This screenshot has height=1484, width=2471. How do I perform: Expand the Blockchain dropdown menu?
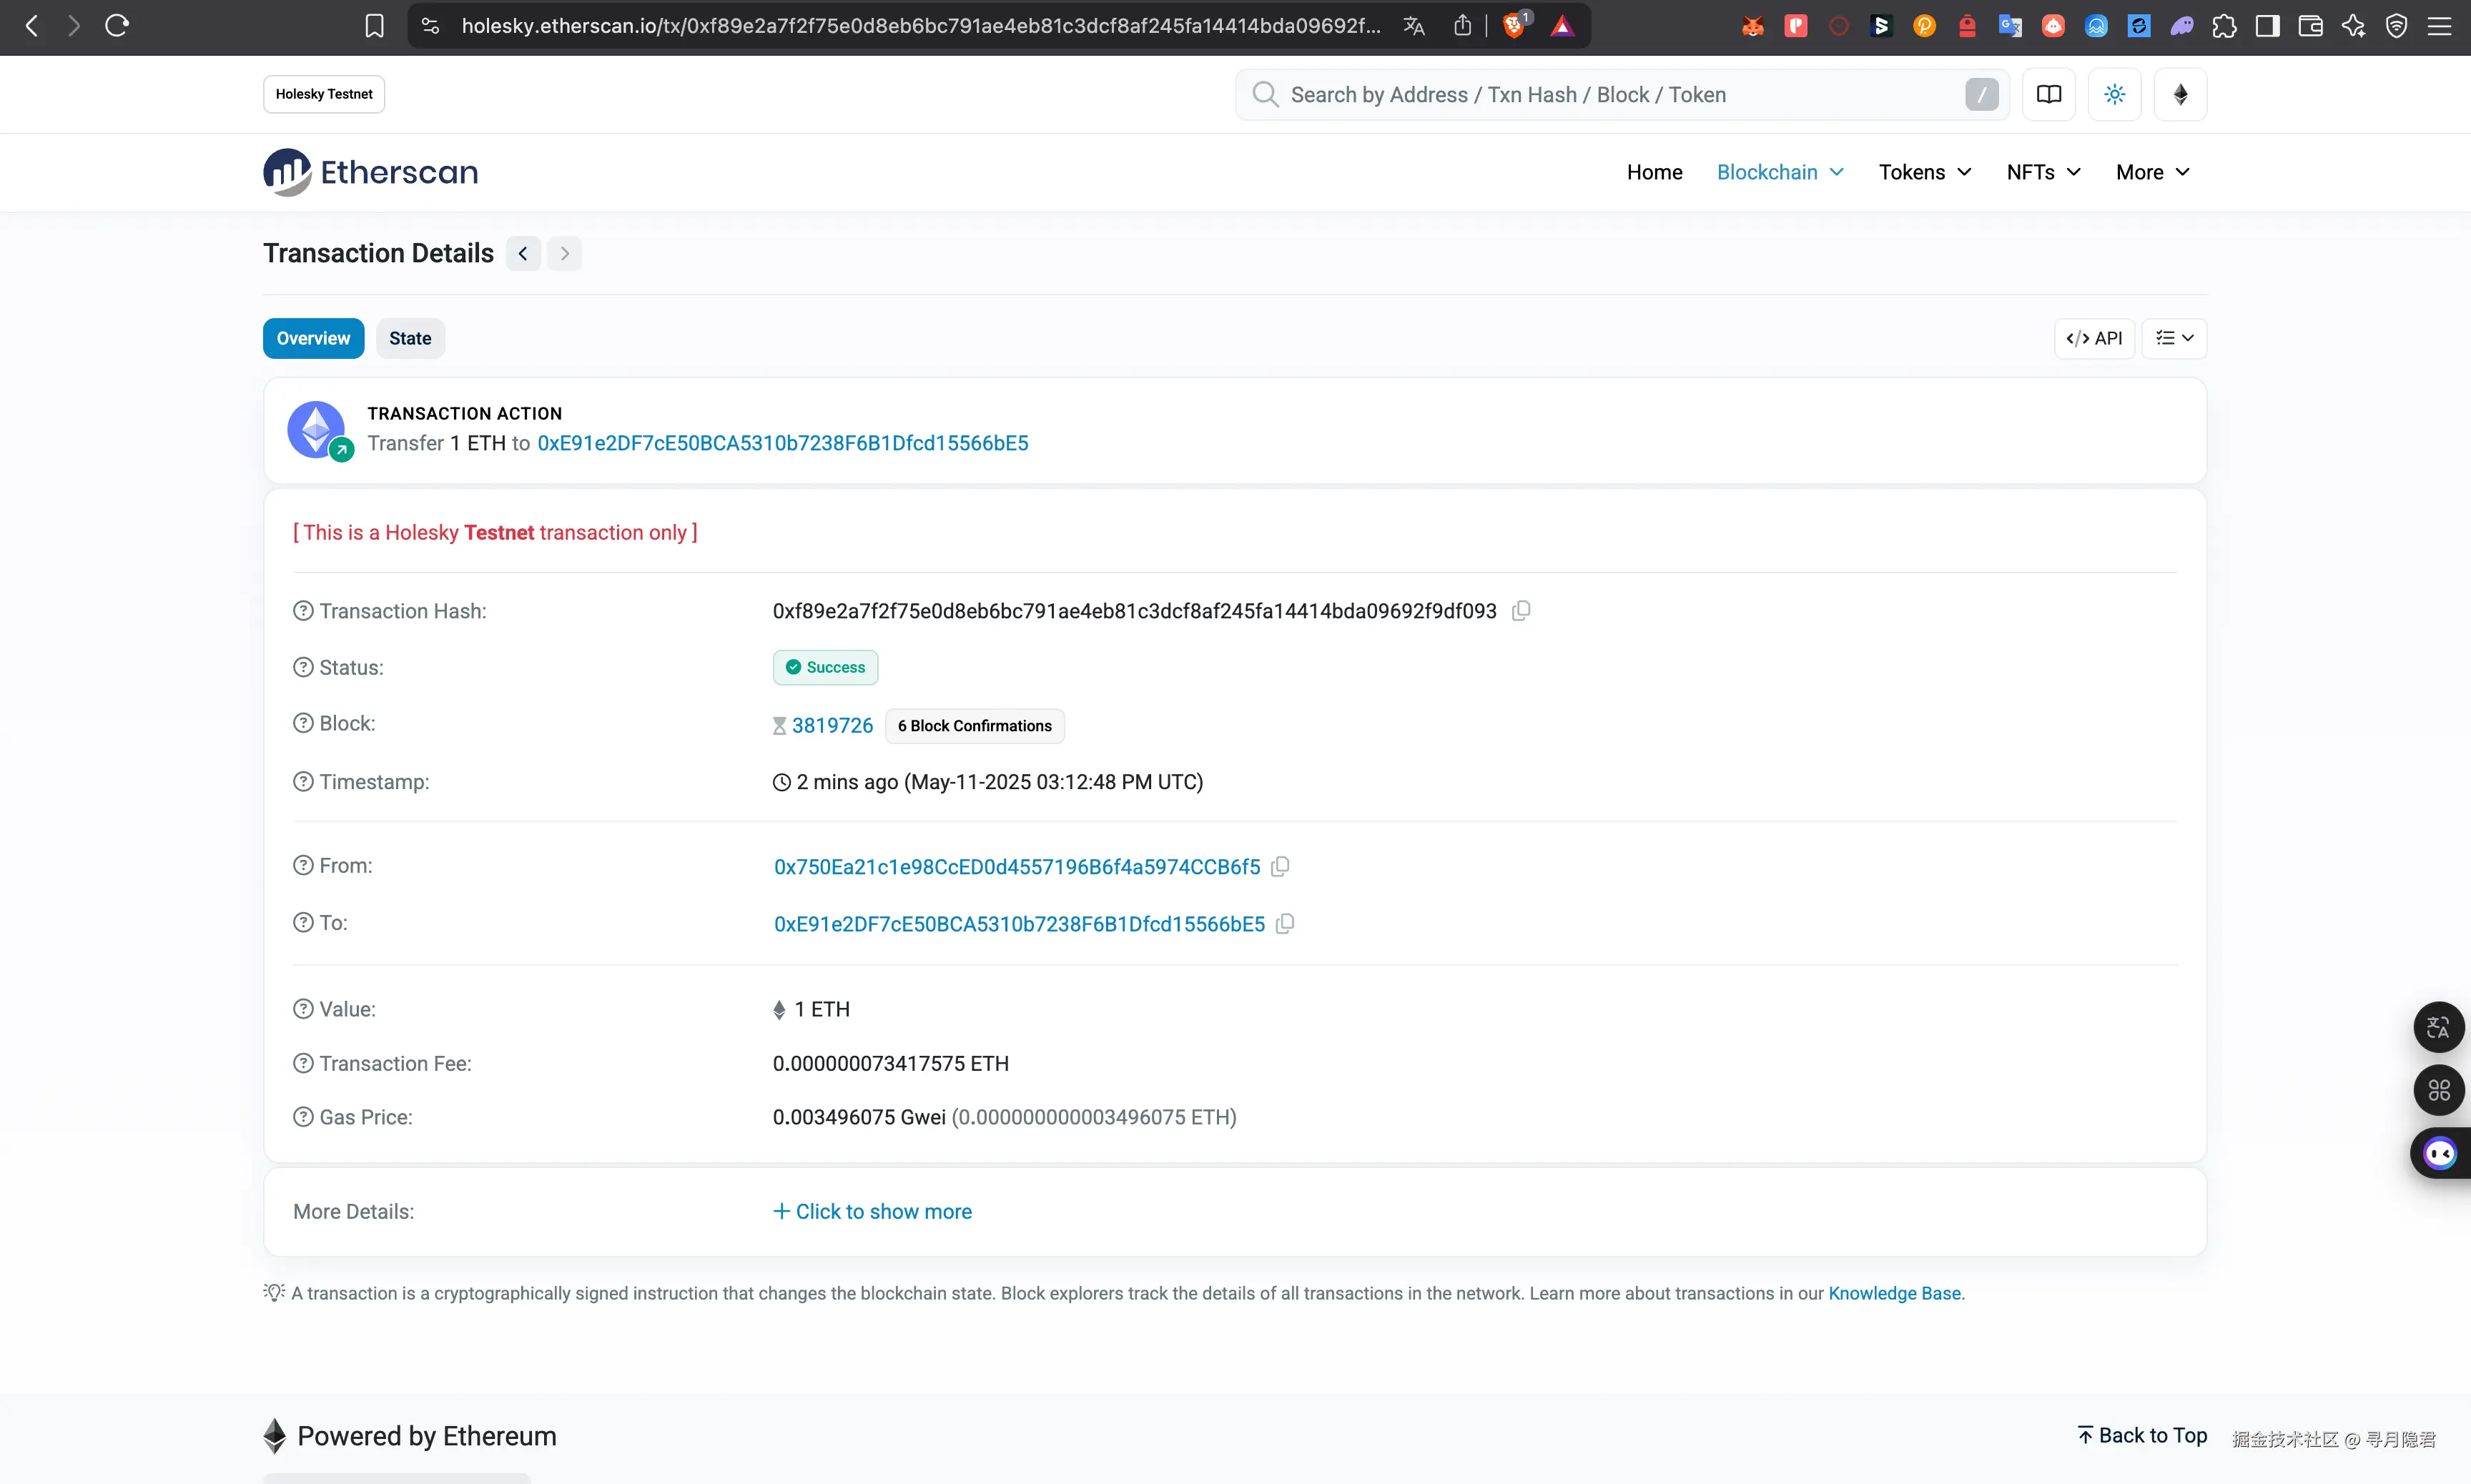(x=1780, y=172)
